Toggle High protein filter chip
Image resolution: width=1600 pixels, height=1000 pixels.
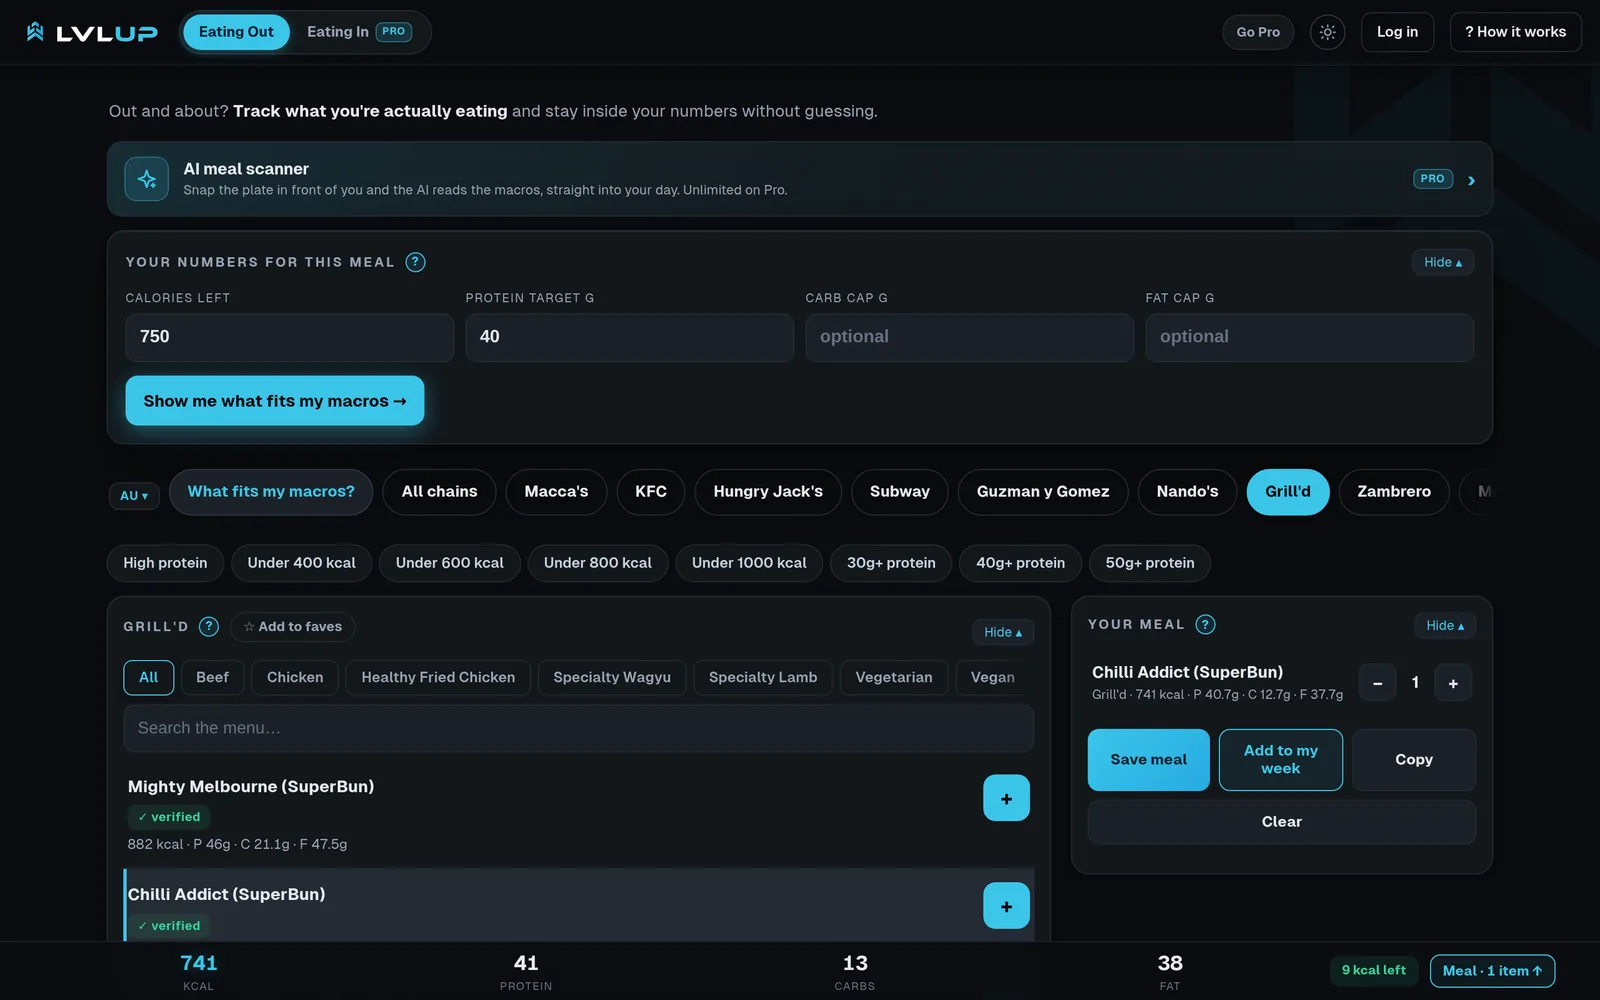pos(165,563)
